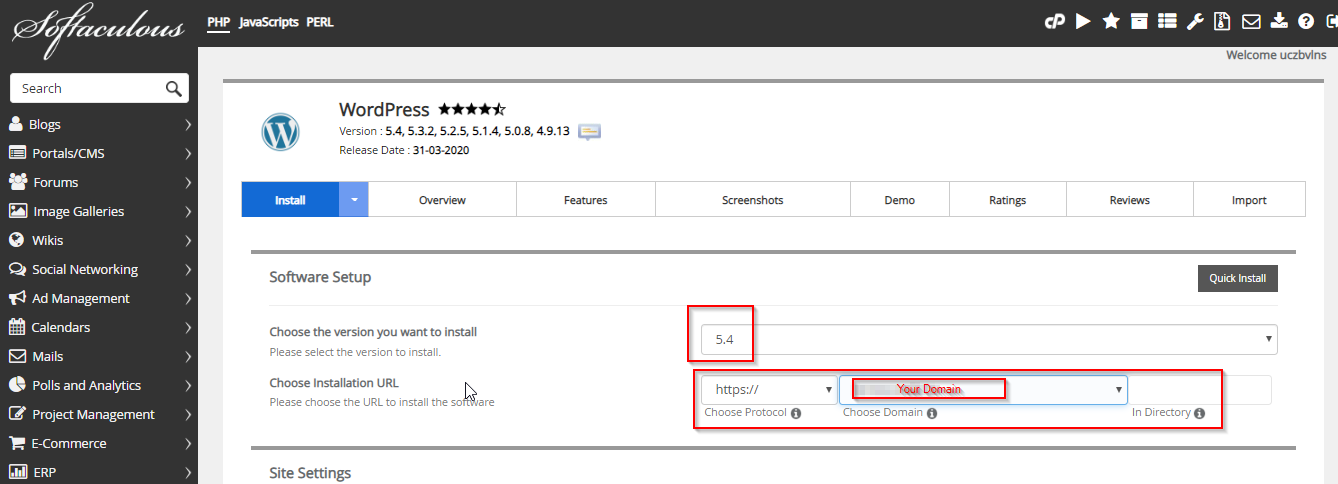Image resolution: width=1338 pixels, height=484 pixels.
Task: Open the archive box installations icon
Action: click(x=1139, y=21)
